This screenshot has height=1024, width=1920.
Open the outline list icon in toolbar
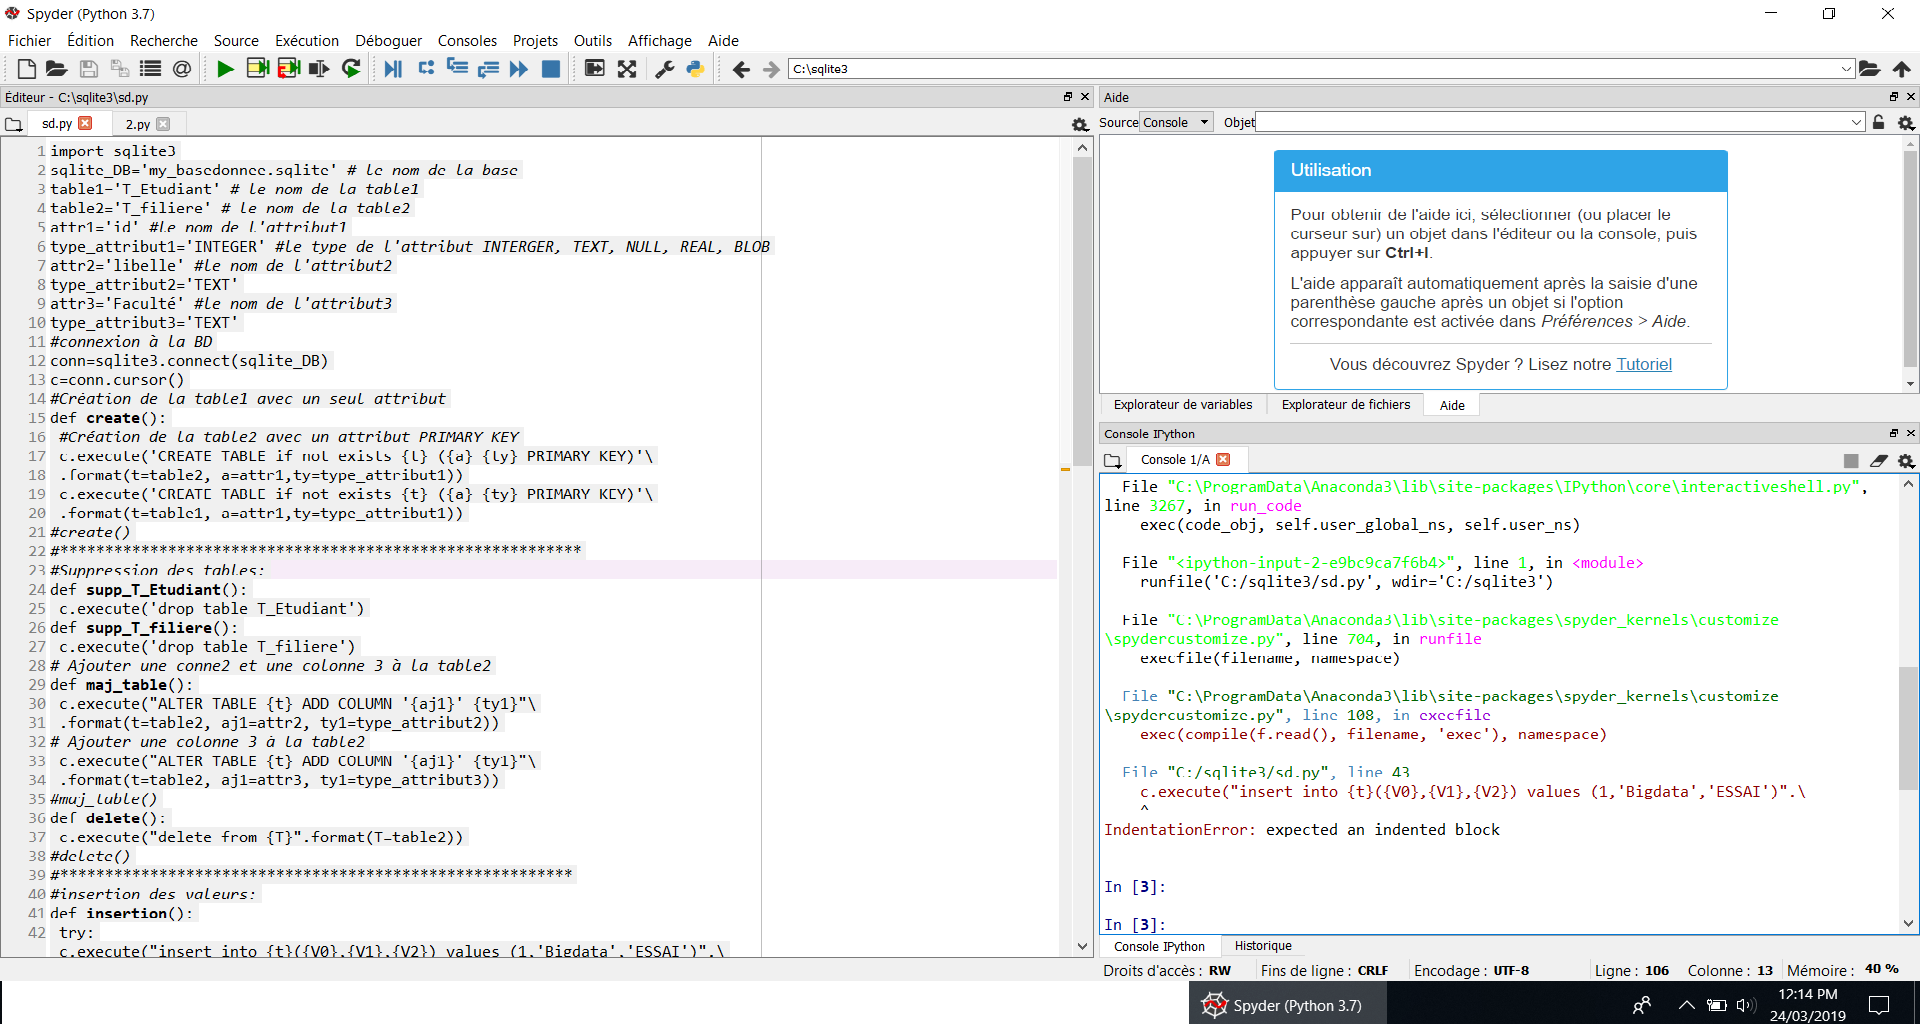[151, 69]
